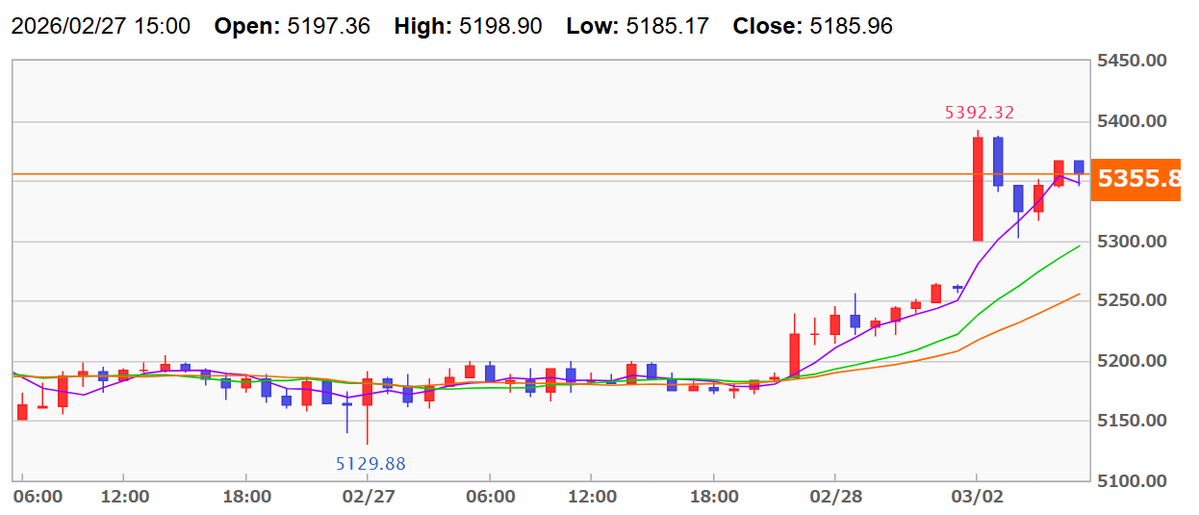
Task: Click the 5300.00 price axis label
Action: (1132, 242)
